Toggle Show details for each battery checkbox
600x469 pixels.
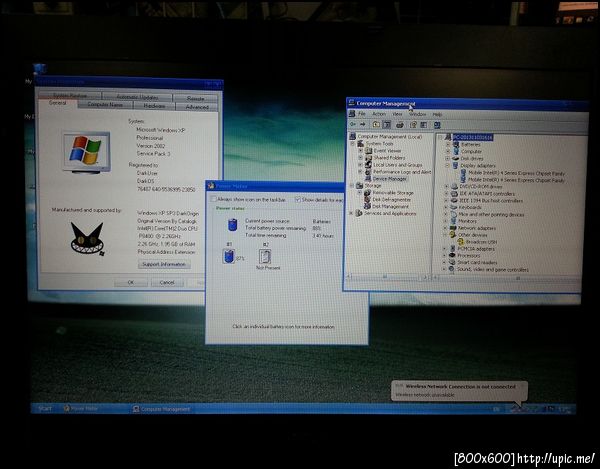pyautogui.click(x=298, y=199)
